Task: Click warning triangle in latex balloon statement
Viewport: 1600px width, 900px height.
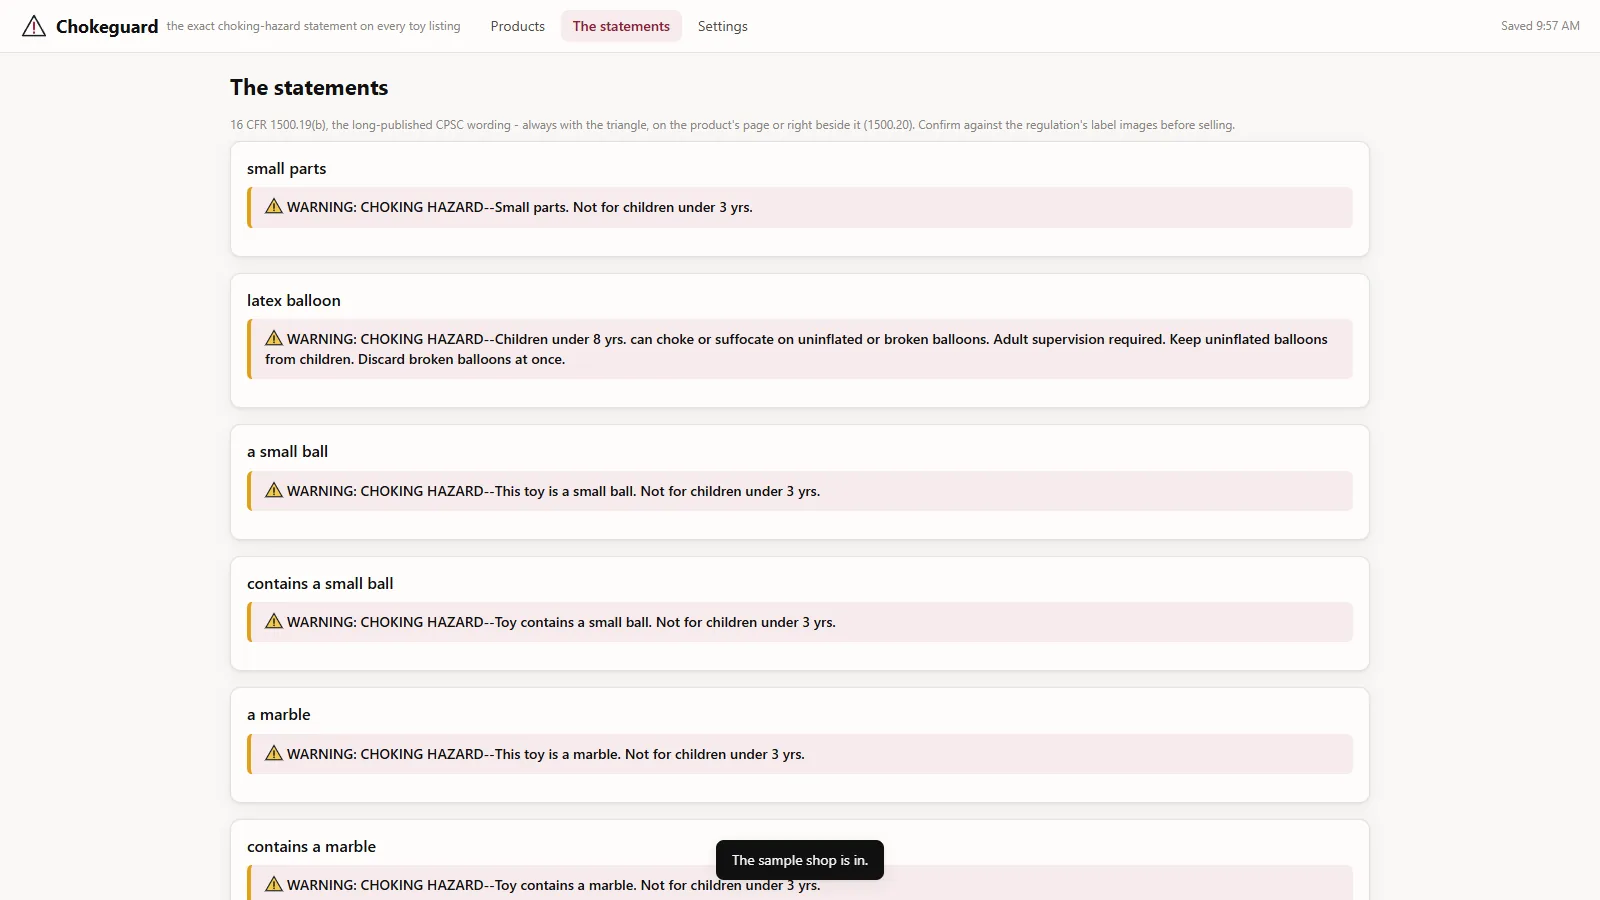Action: 274,338
